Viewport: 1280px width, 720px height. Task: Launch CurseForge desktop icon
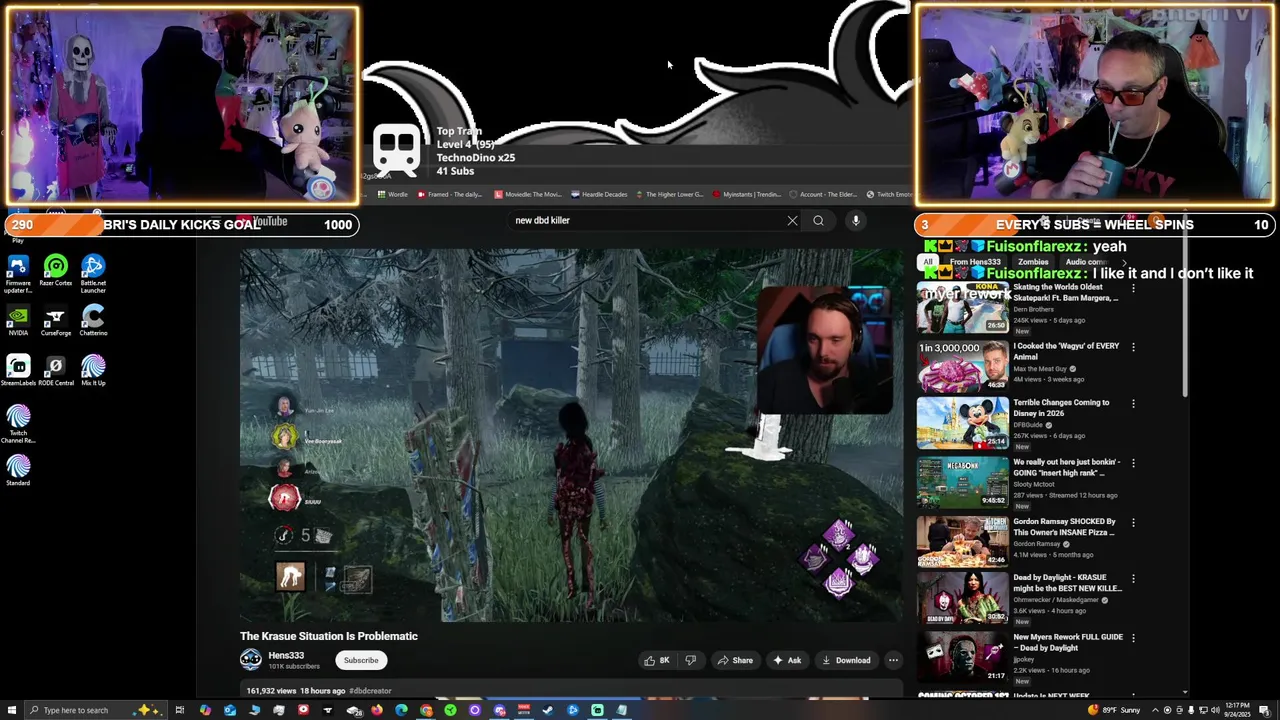point(56,321)
